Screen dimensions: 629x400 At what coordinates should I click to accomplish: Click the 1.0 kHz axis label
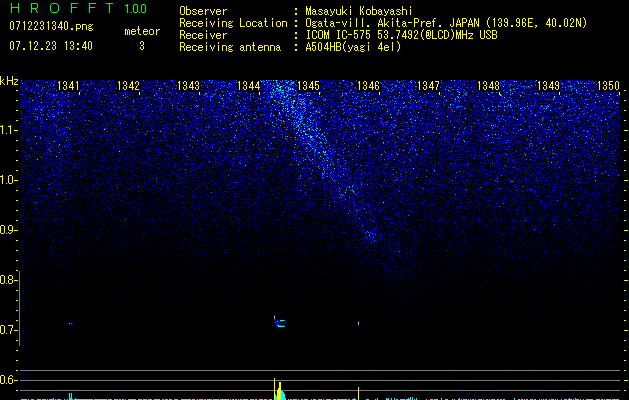coord(8,180)
